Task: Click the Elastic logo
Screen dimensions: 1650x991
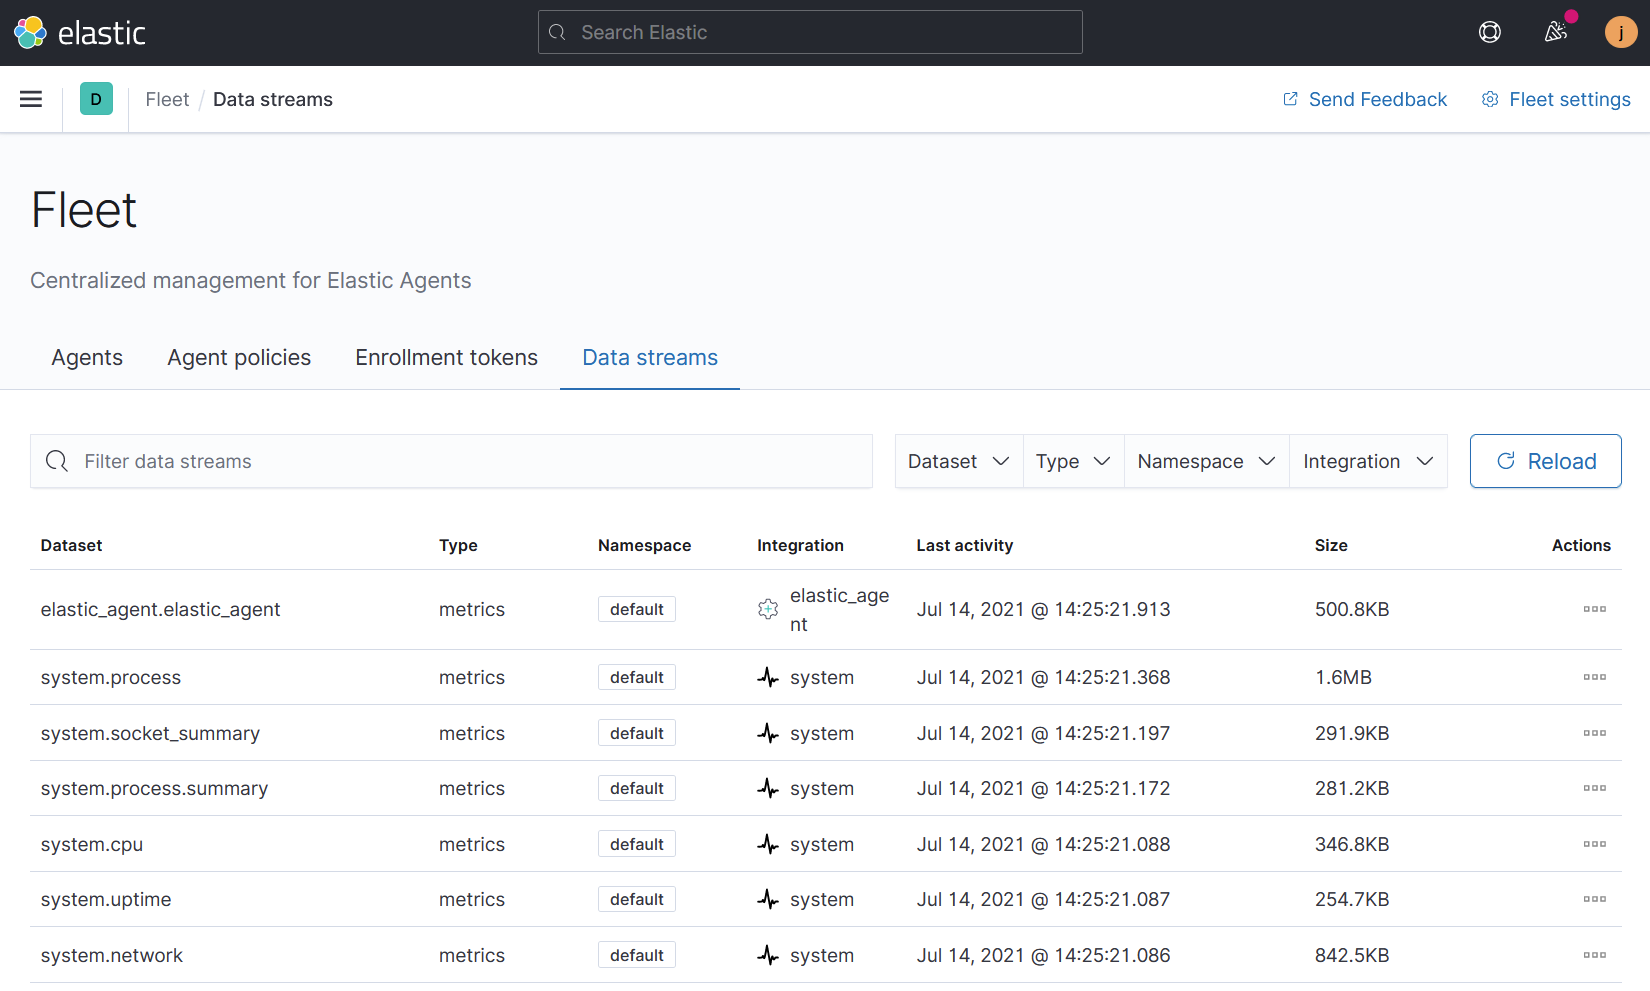Action: coord(80,33)
